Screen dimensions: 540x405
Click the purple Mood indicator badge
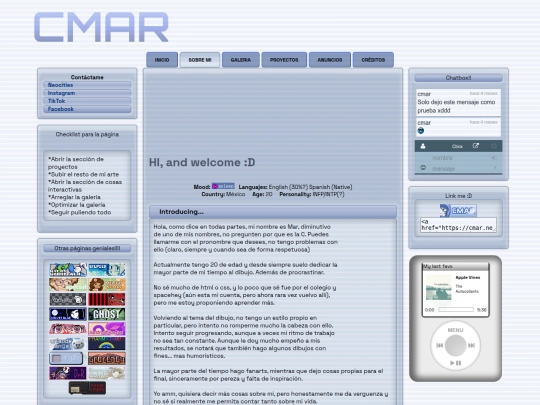coord(223,186)
